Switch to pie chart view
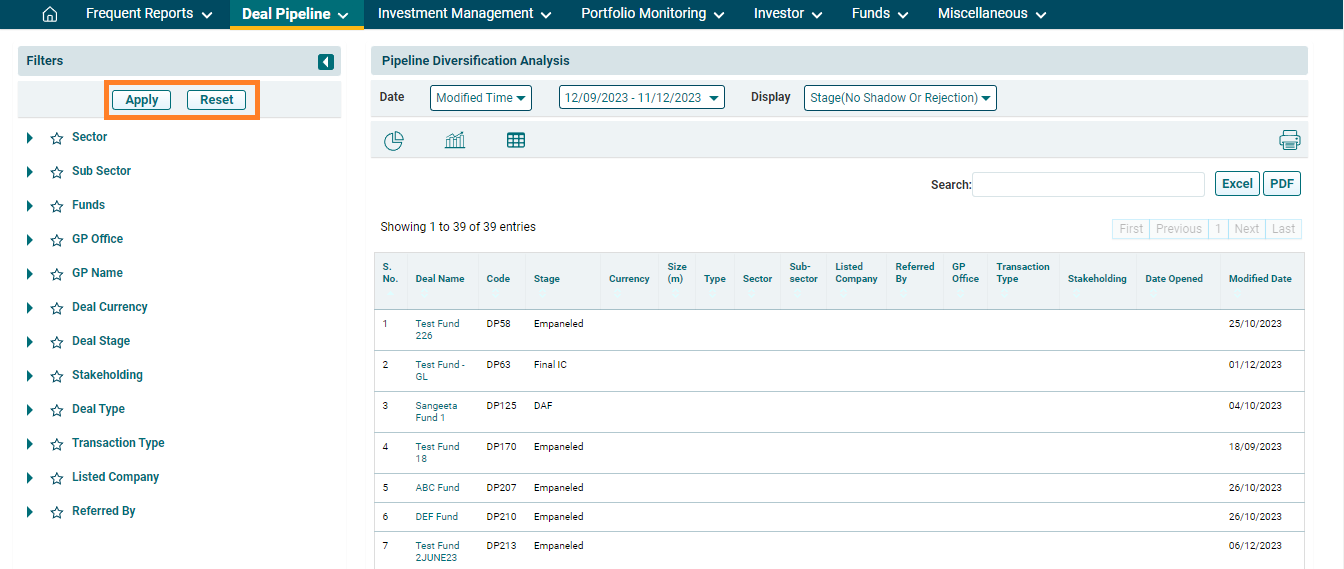The height and width of the screenshot is (569, 1344). tap(394, 141)
